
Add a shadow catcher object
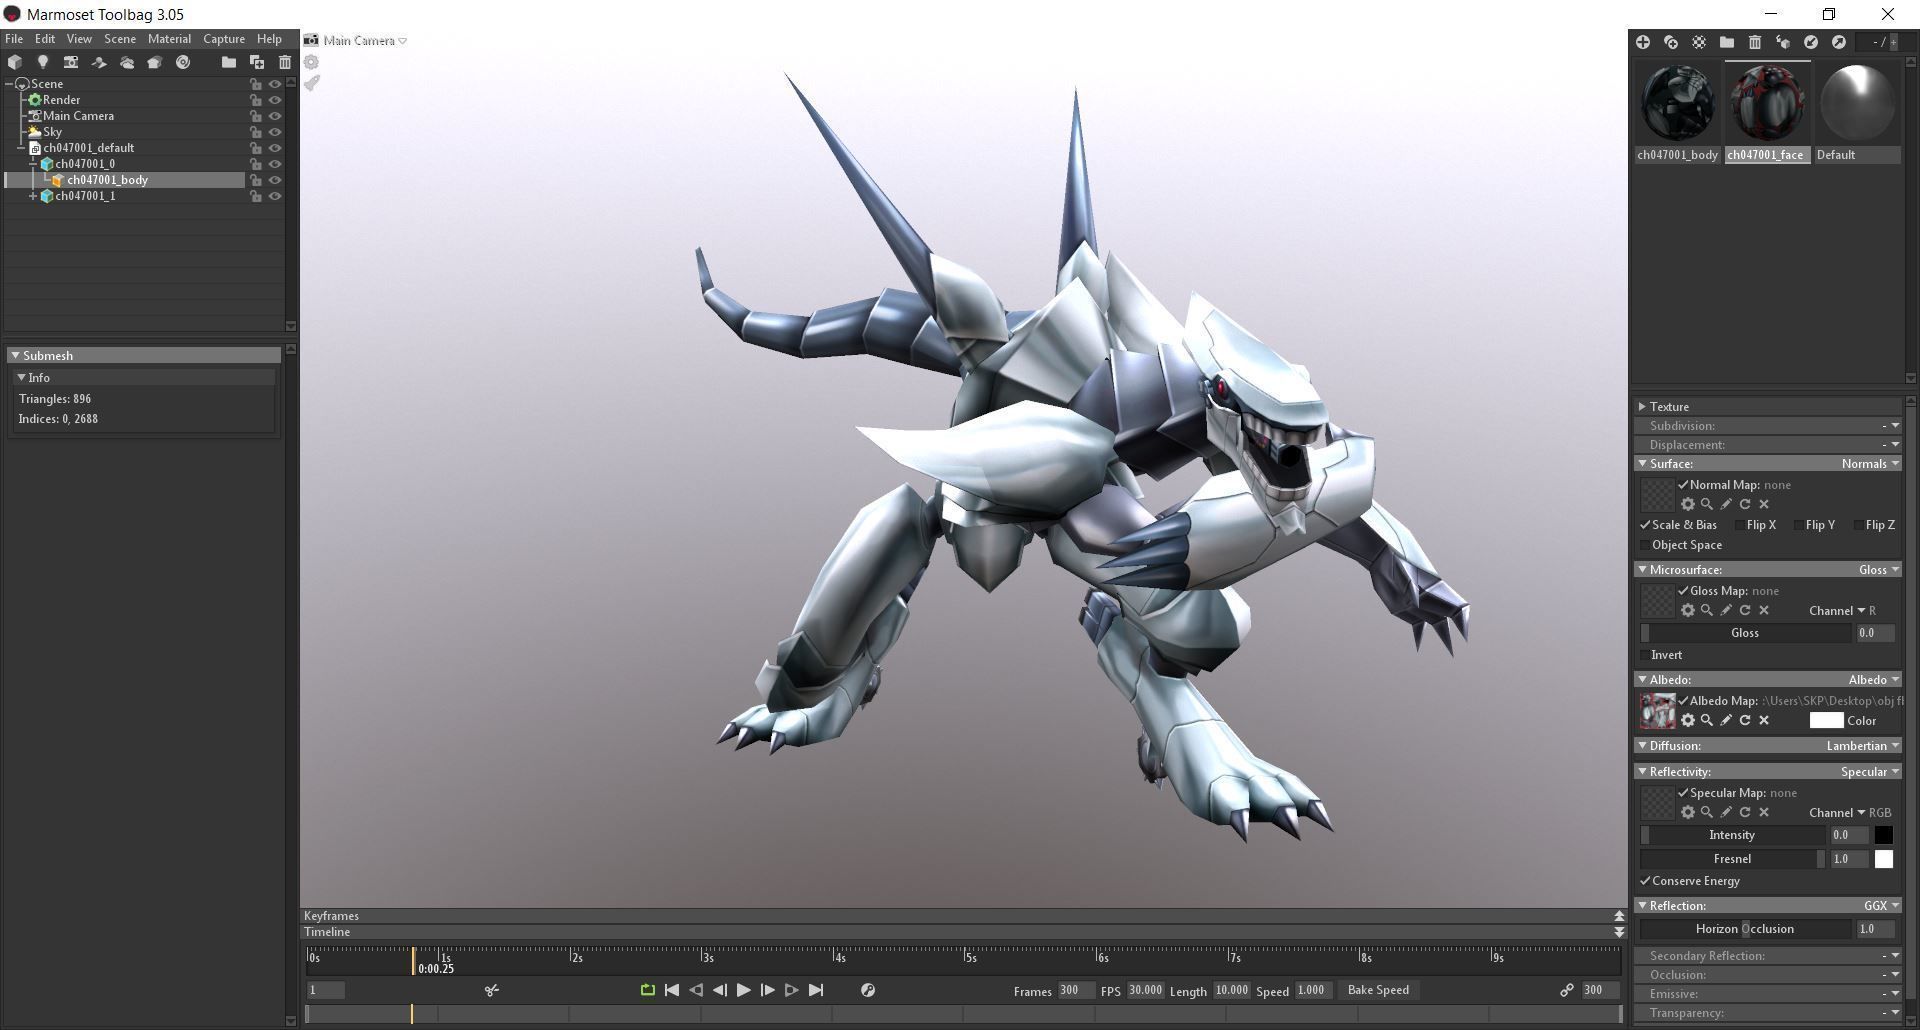[99, 62]
